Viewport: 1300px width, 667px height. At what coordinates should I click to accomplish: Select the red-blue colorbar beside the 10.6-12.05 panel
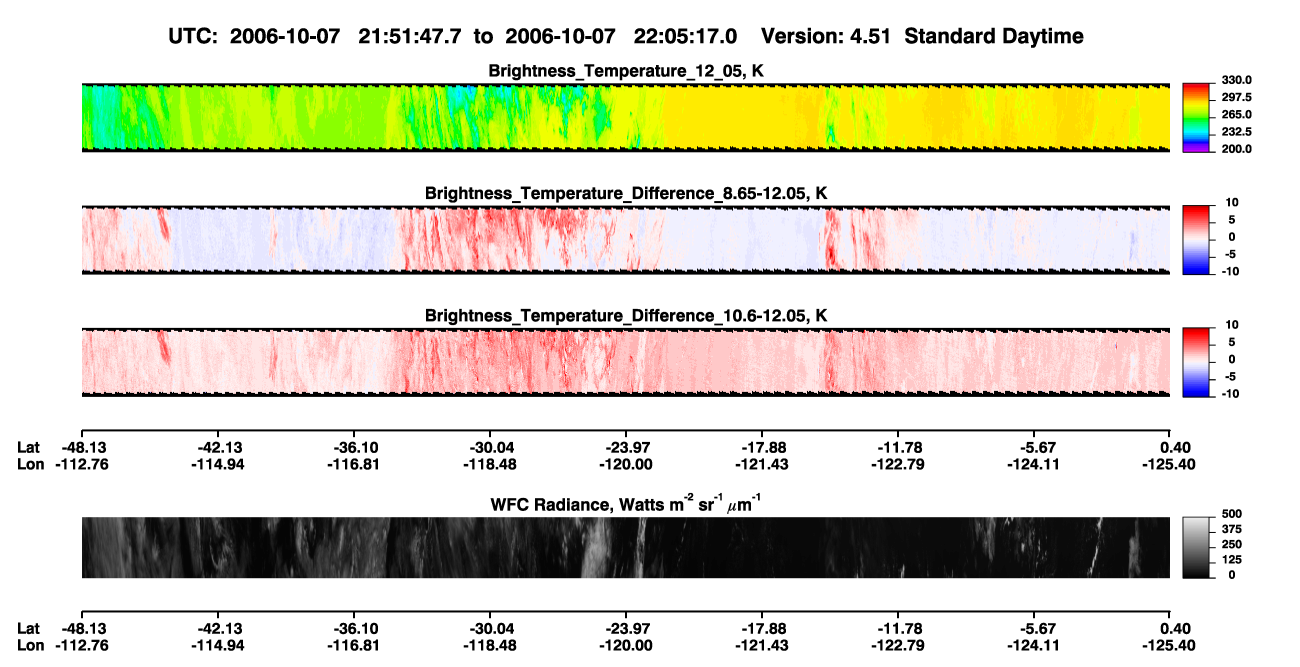pos(1199,360)
